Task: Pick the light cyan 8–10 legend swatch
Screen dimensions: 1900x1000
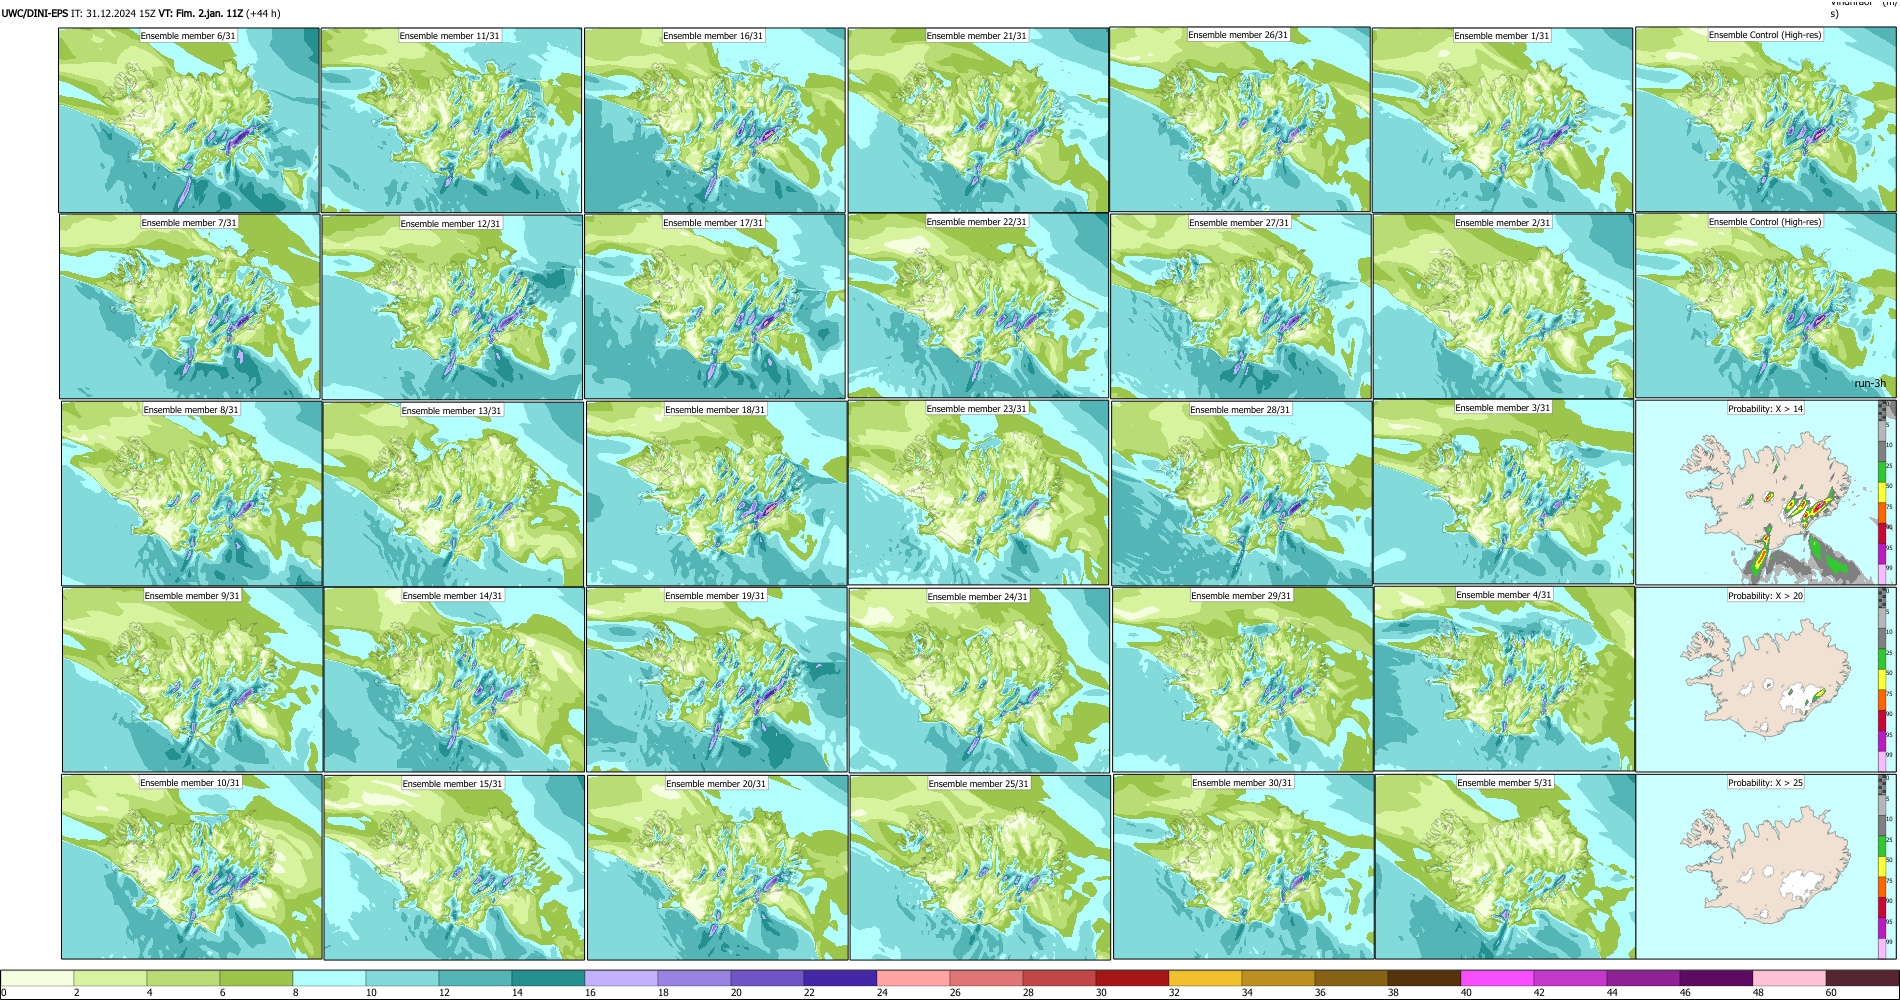Action: coord(329,978)
